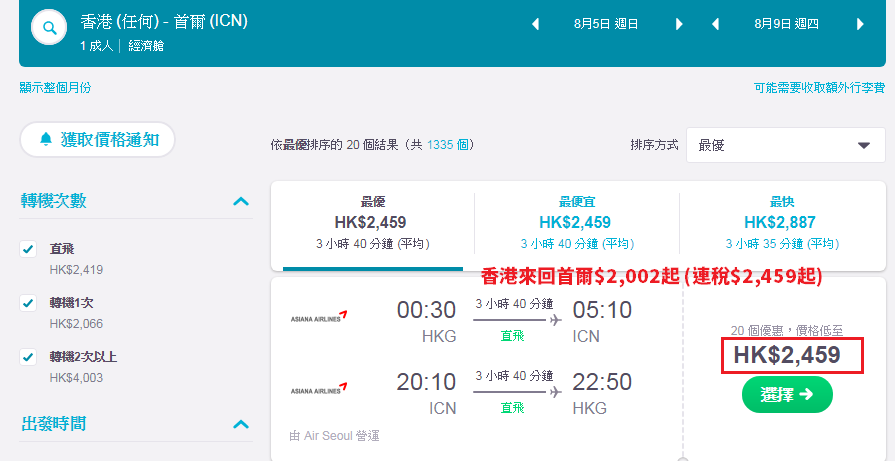Collapse the 轉機次數 filter section
The height and width of the screenshot is (461, 895).
coord(241,201)
